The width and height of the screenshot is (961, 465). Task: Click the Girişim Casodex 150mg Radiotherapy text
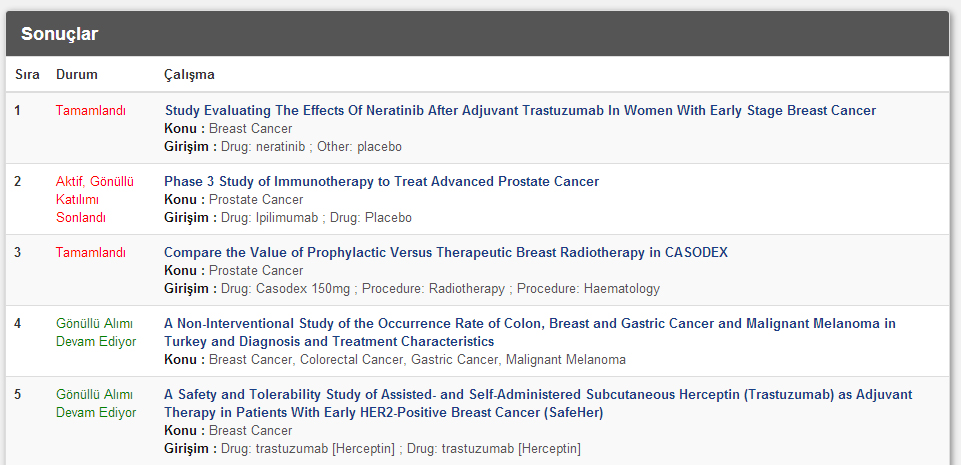pos(412,289)
